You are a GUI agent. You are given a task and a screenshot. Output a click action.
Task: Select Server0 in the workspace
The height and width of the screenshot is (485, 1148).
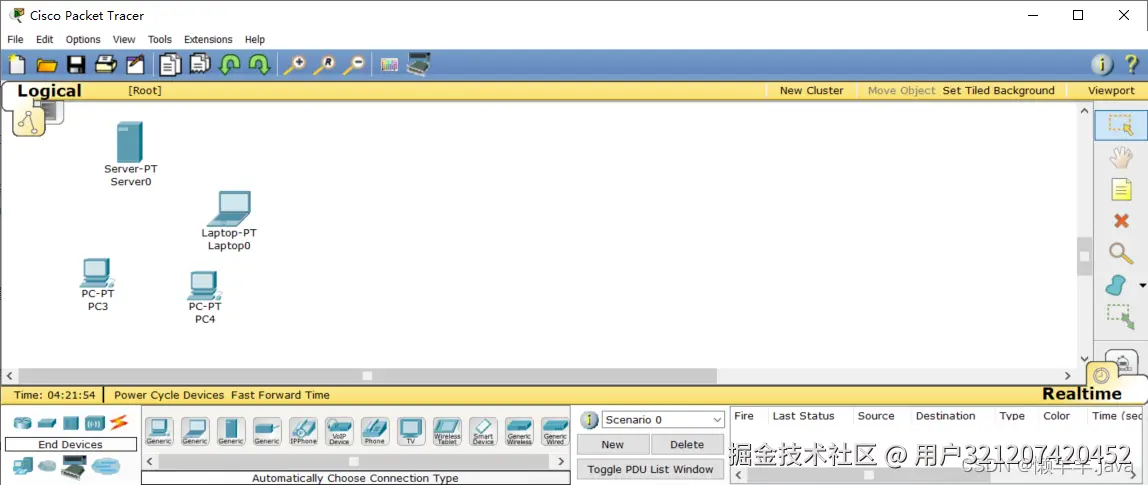130,143
